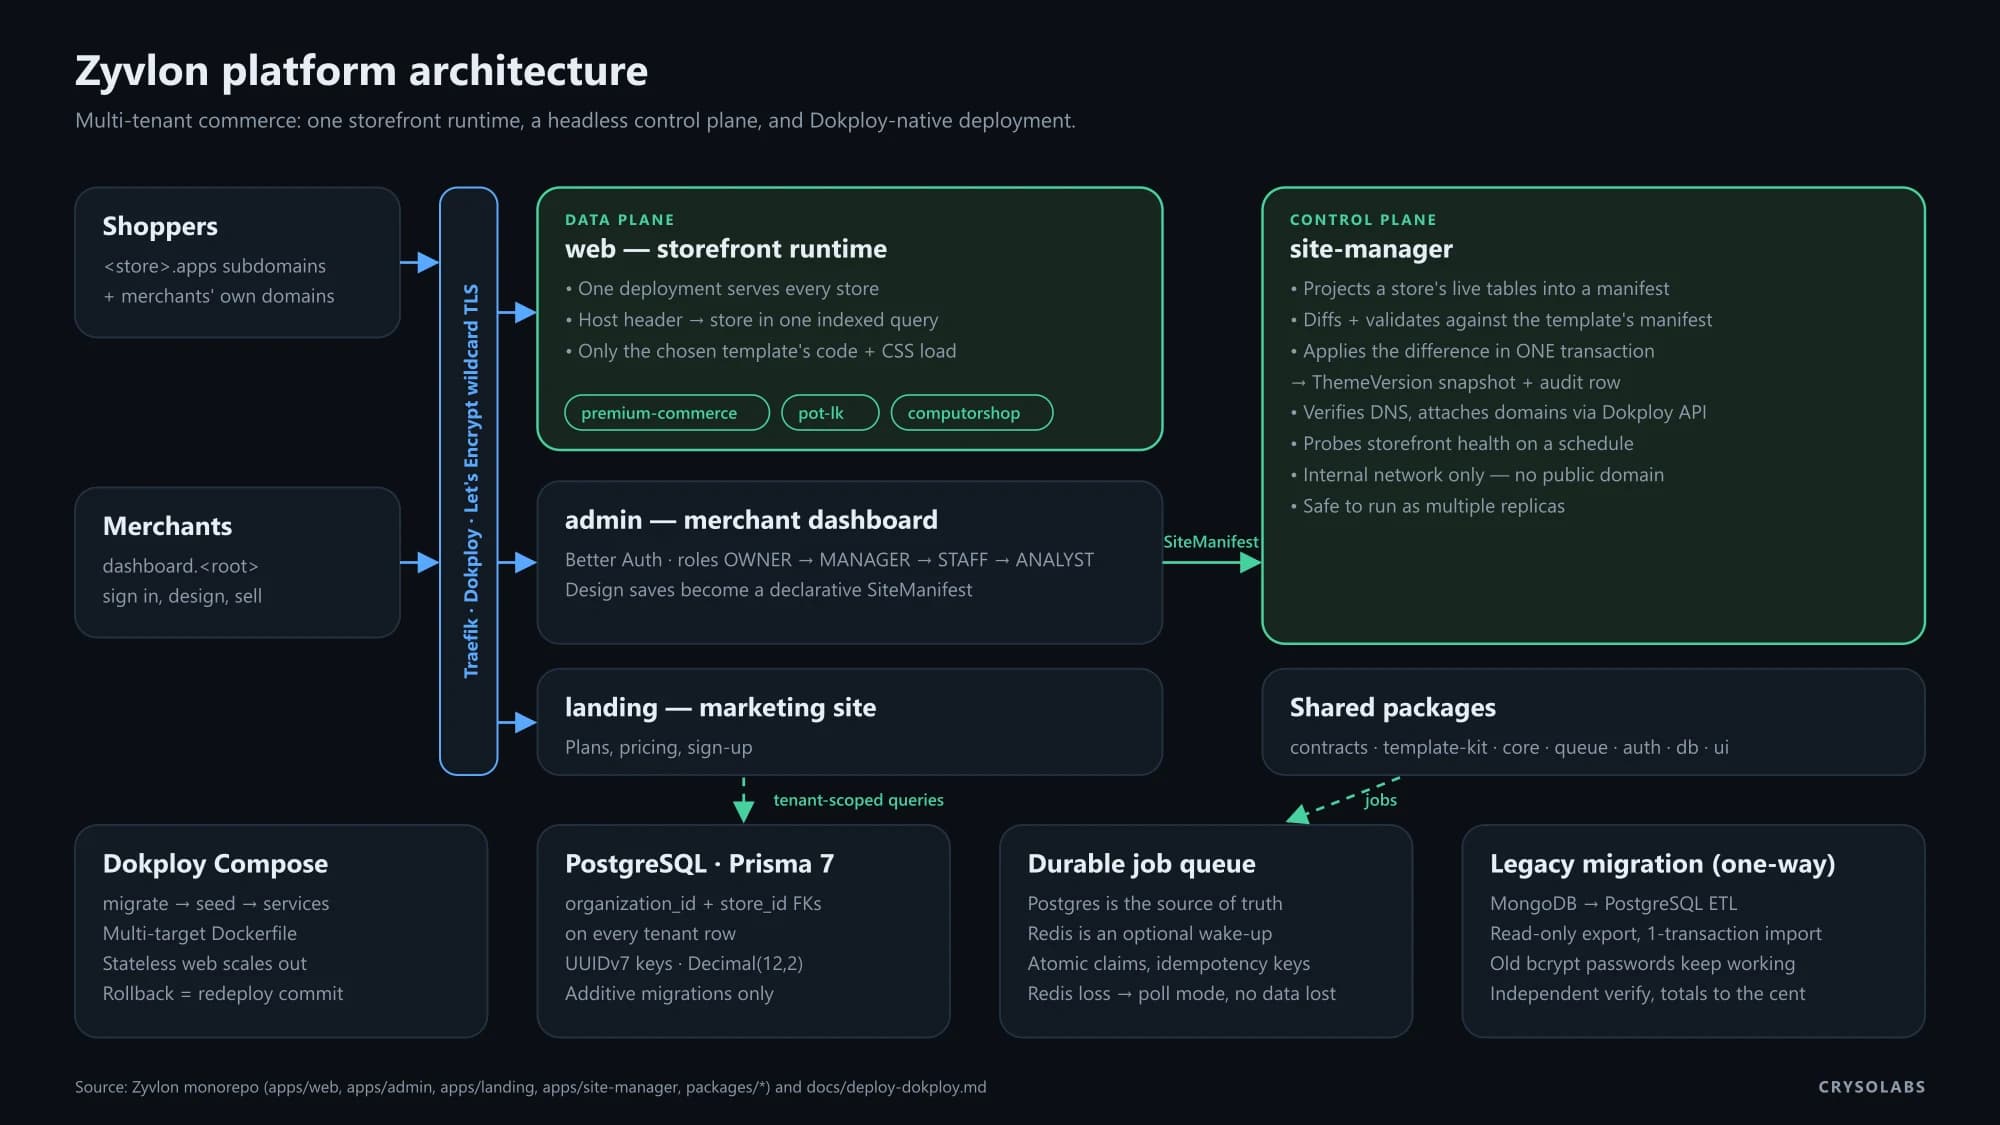Click the pot-lk template pill
Image resolution: width=2000 pixels, height=1125 pixels.
tap(830, 413)
